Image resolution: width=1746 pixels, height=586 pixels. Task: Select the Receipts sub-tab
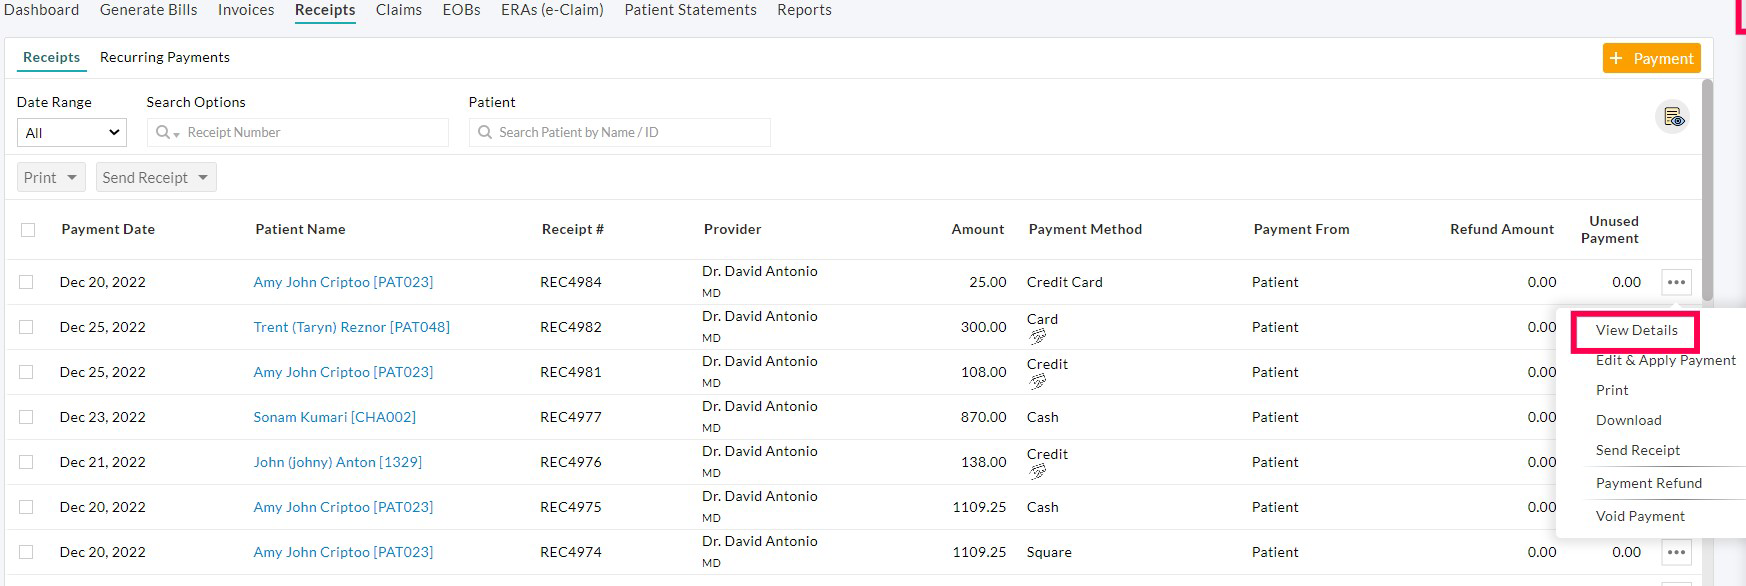pyautogui.click(x=51, y=57)
